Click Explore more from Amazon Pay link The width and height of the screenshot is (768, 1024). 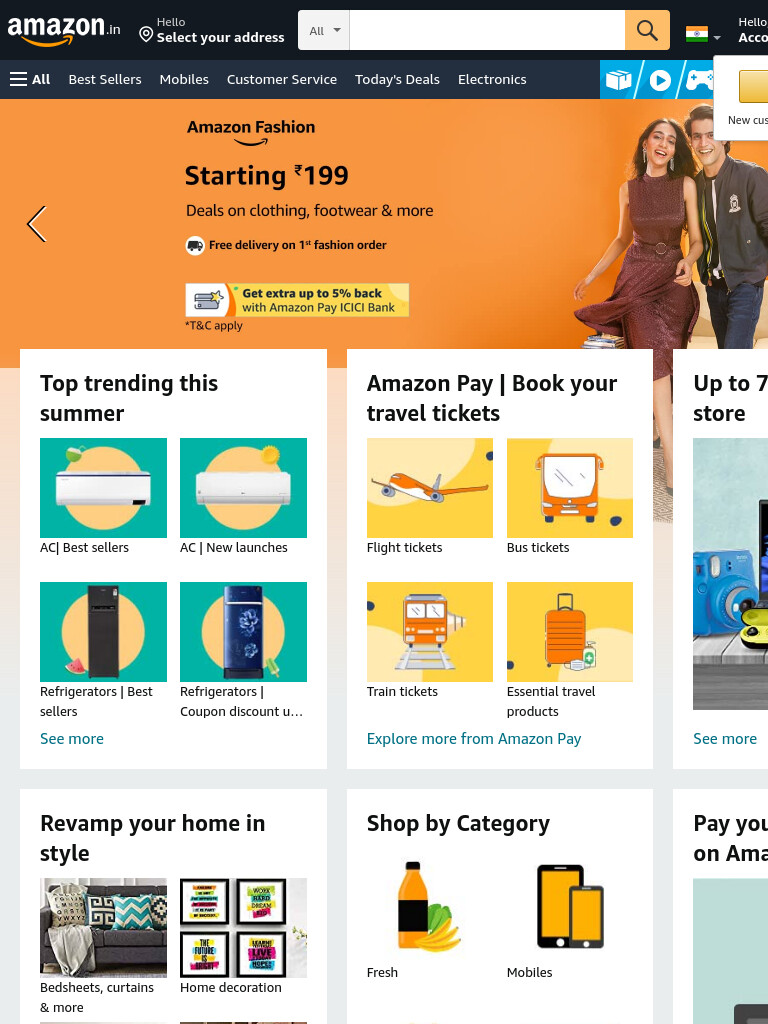point(473,739)
